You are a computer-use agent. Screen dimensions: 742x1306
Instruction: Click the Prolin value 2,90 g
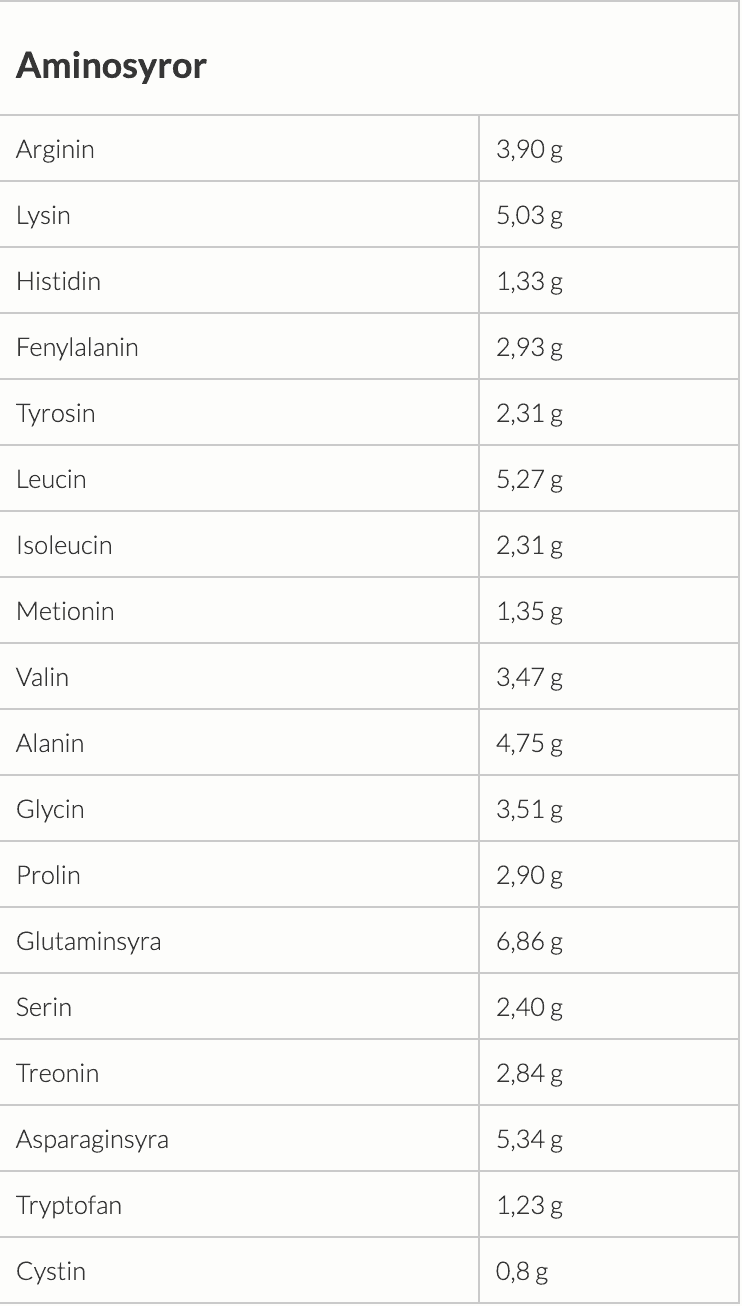pos(529,876)
